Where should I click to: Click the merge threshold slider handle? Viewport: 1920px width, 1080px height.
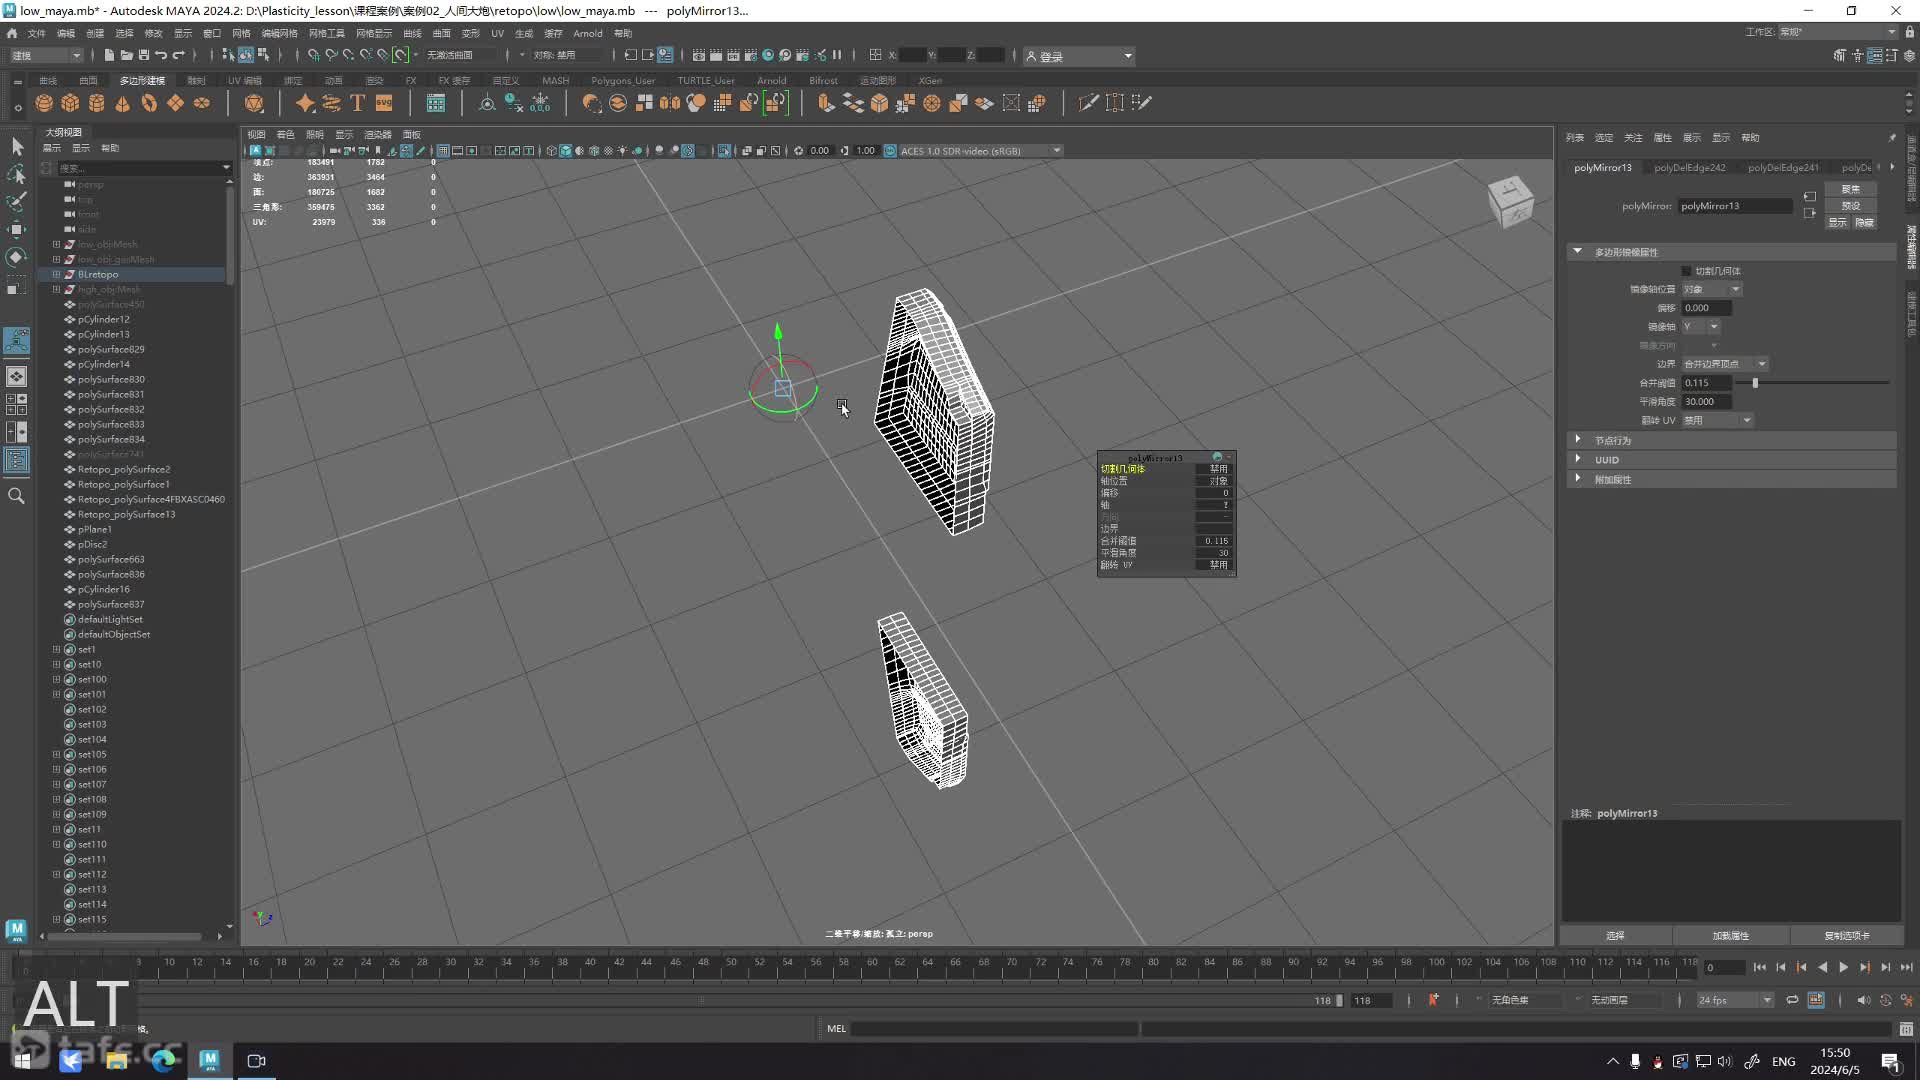click(1755, 383)
